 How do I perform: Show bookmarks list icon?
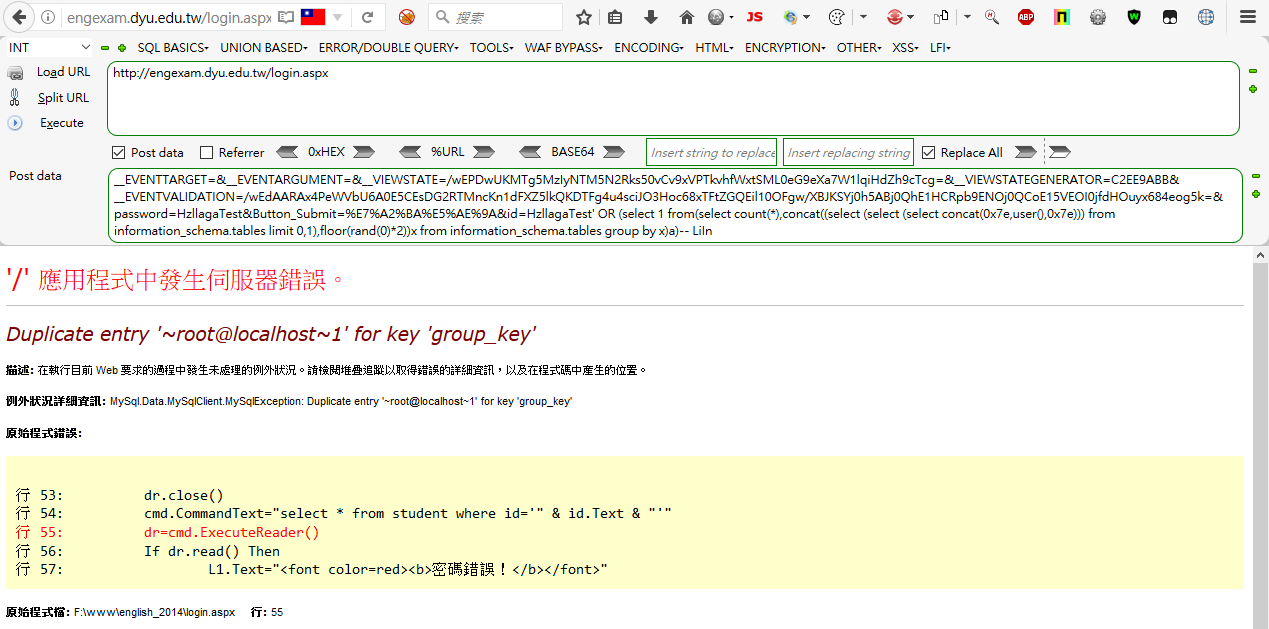[615, 17]
